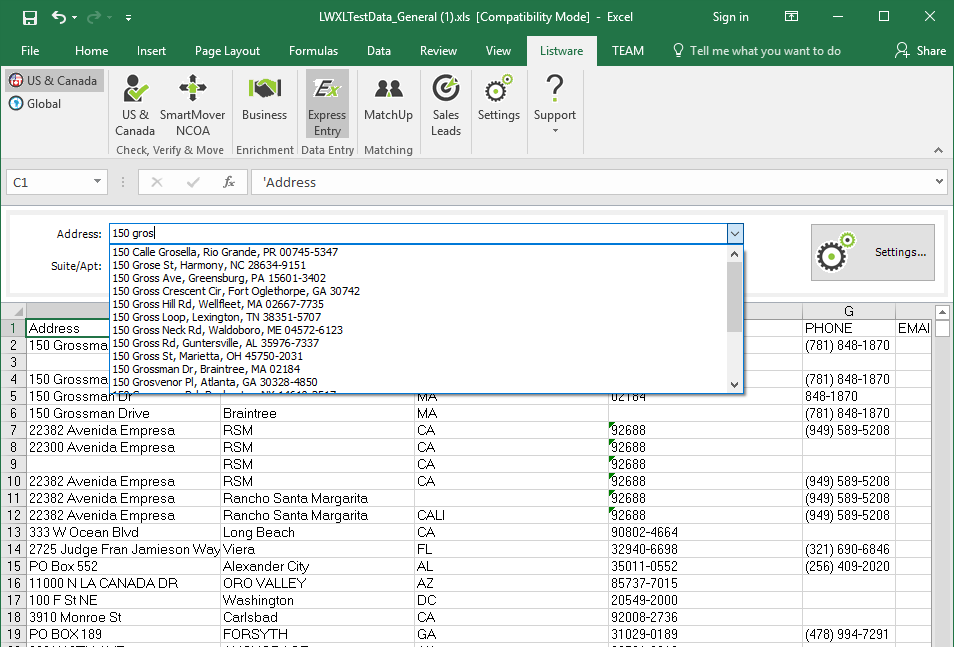Expand the formula bar chevron

[x=938, y=182]
